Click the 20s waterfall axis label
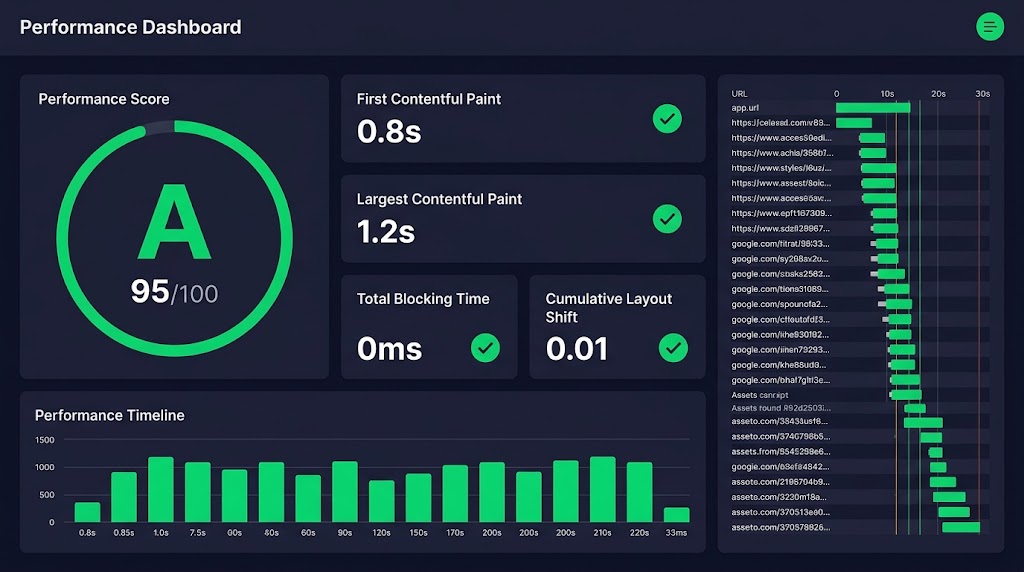 [938, 94]
